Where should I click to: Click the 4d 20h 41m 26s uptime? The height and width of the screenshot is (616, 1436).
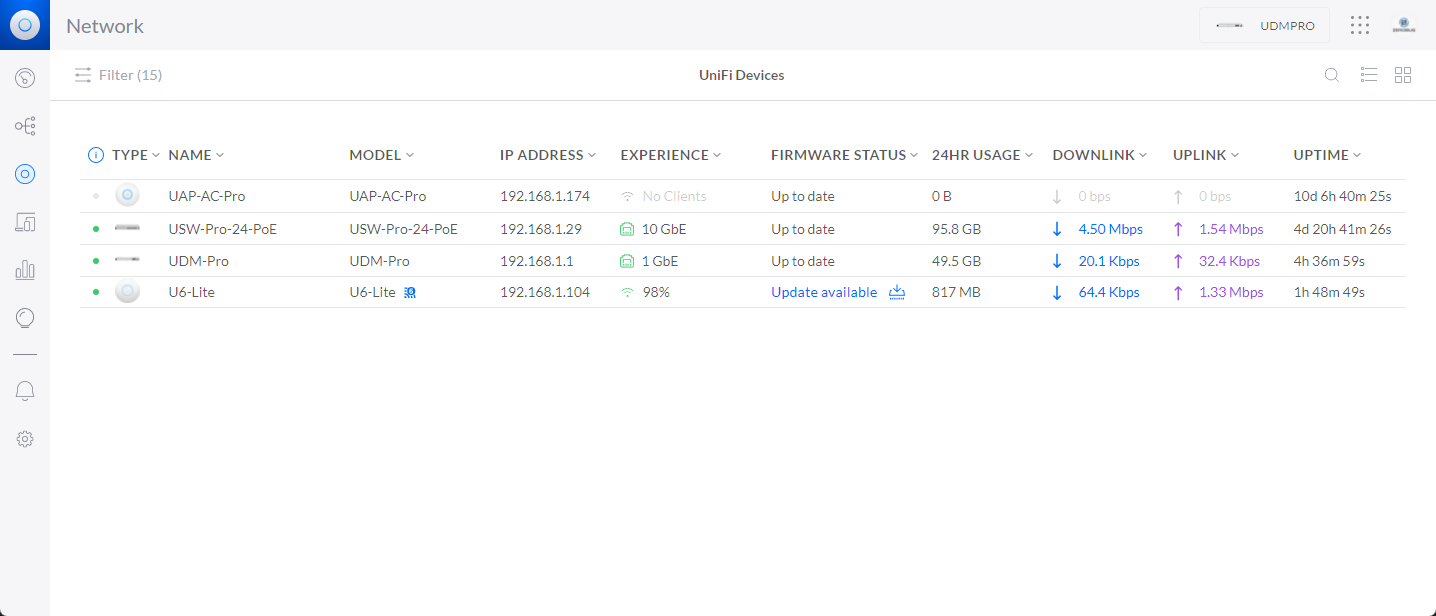pyautogui.click(x=1343, y=229)
